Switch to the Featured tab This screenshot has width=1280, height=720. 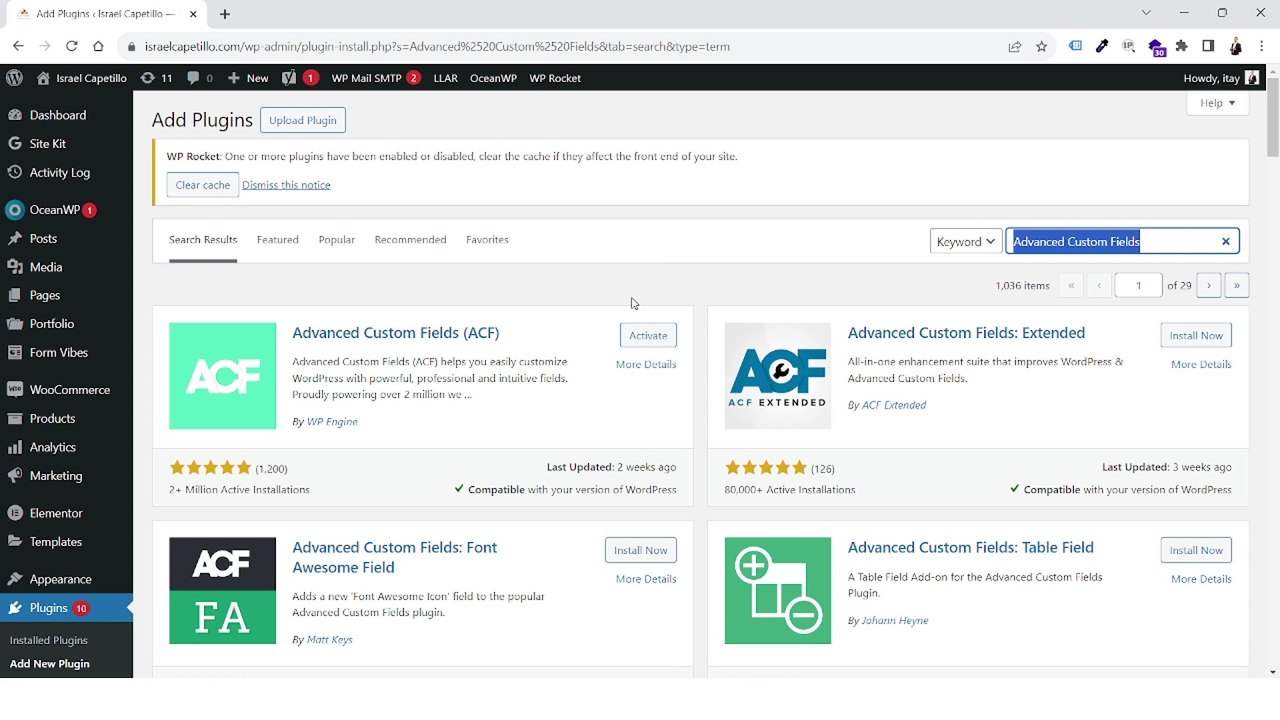278,240
